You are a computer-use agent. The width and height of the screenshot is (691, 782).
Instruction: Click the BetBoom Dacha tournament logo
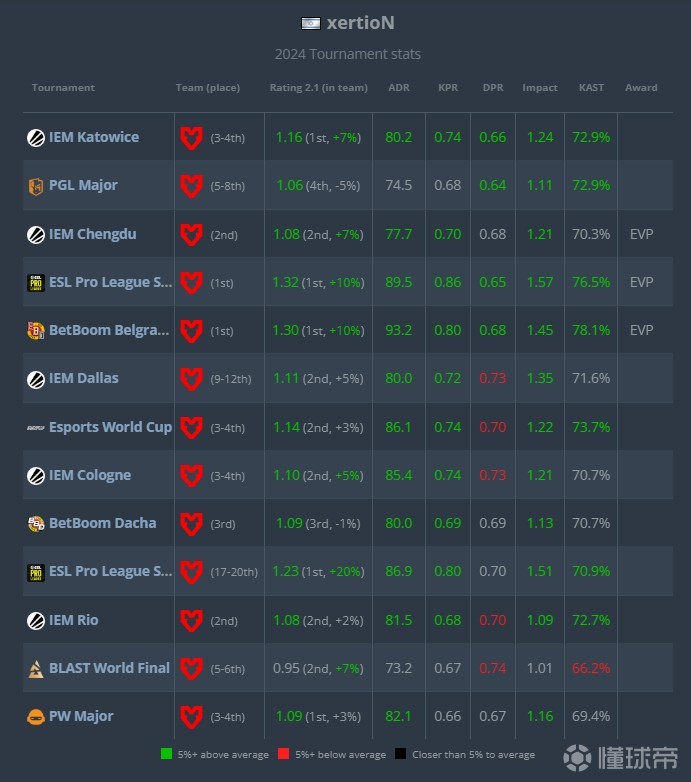(35, 523)
